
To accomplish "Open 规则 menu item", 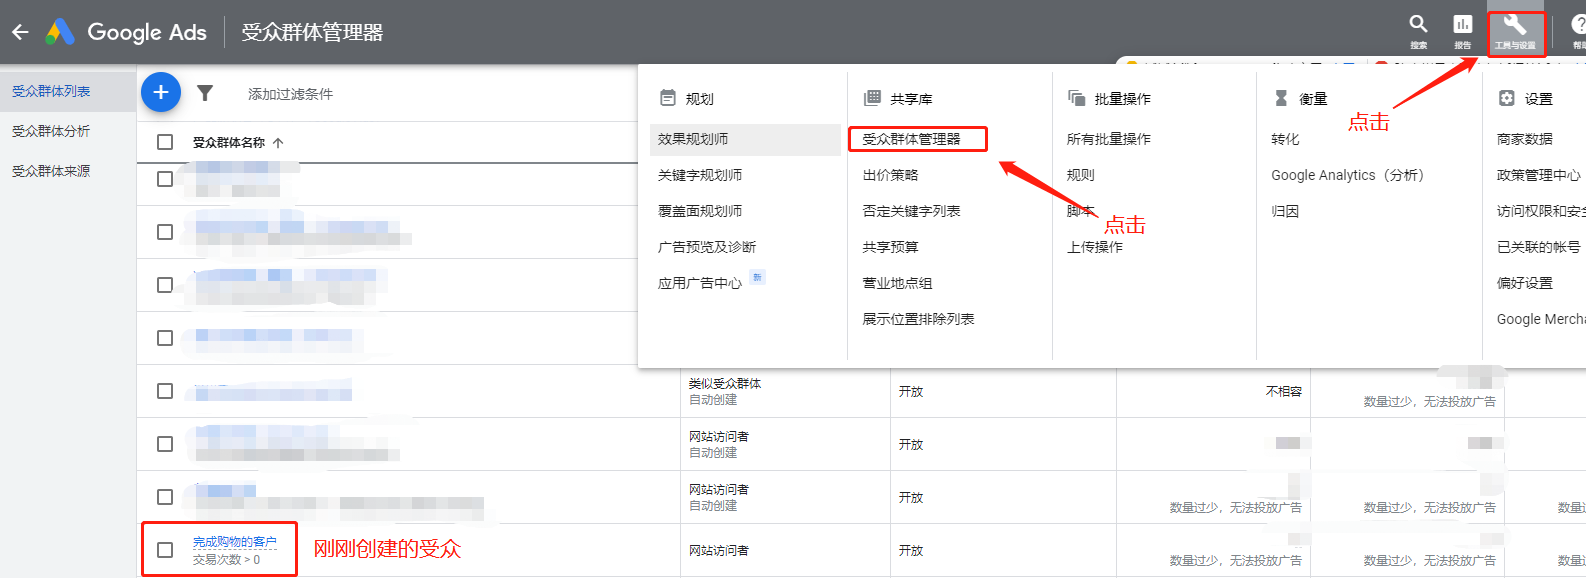I will 1081,175.
